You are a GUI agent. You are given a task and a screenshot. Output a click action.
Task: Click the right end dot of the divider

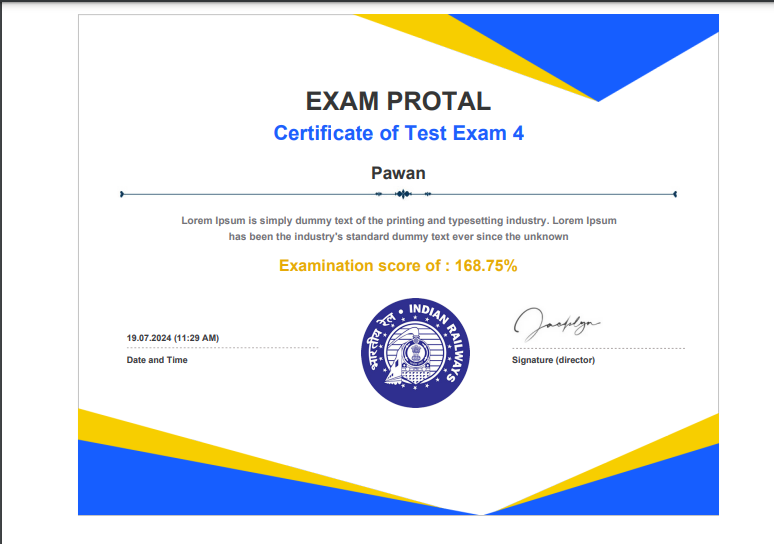point(676,194)
